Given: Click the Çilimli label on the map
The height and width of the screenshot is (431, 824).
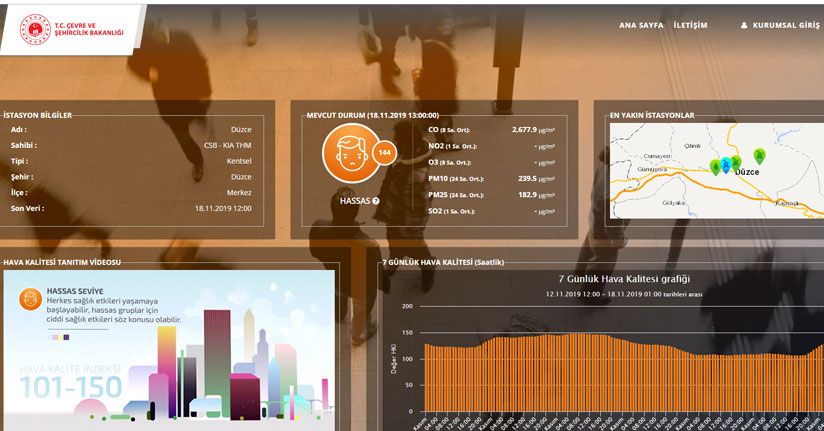Looking at the screenshot, I should point(692,146).
